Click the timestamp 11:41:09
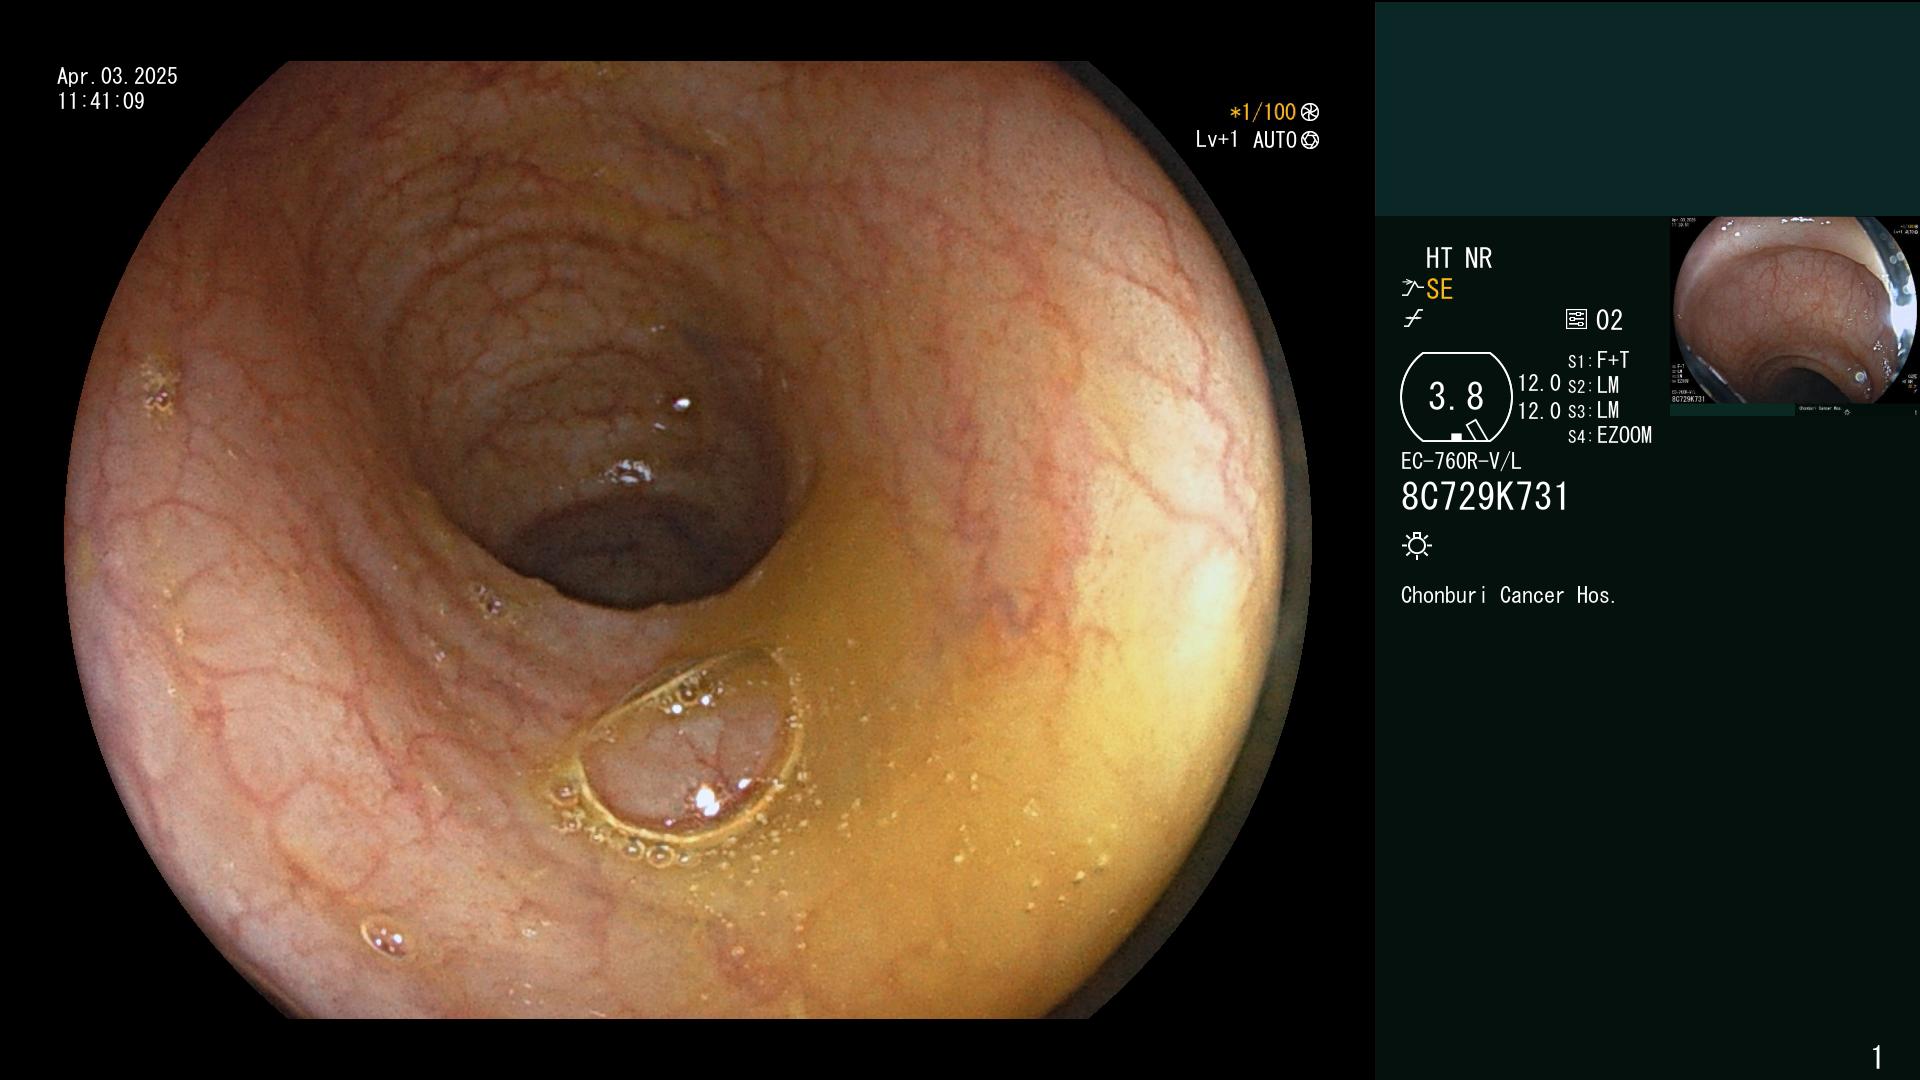Screen dimensions: 1920x1080 coord(101,101)
